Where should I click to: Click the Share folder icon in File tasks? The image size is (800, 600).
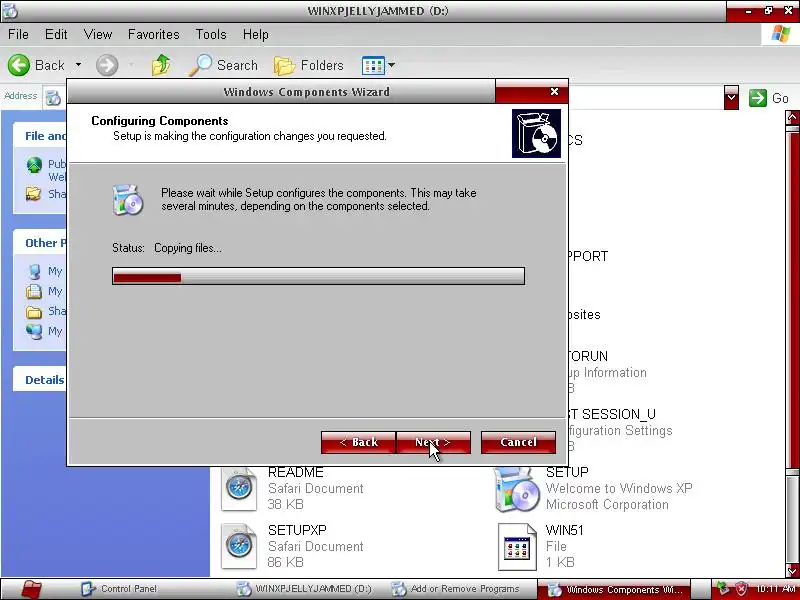(x=34, y=194)
